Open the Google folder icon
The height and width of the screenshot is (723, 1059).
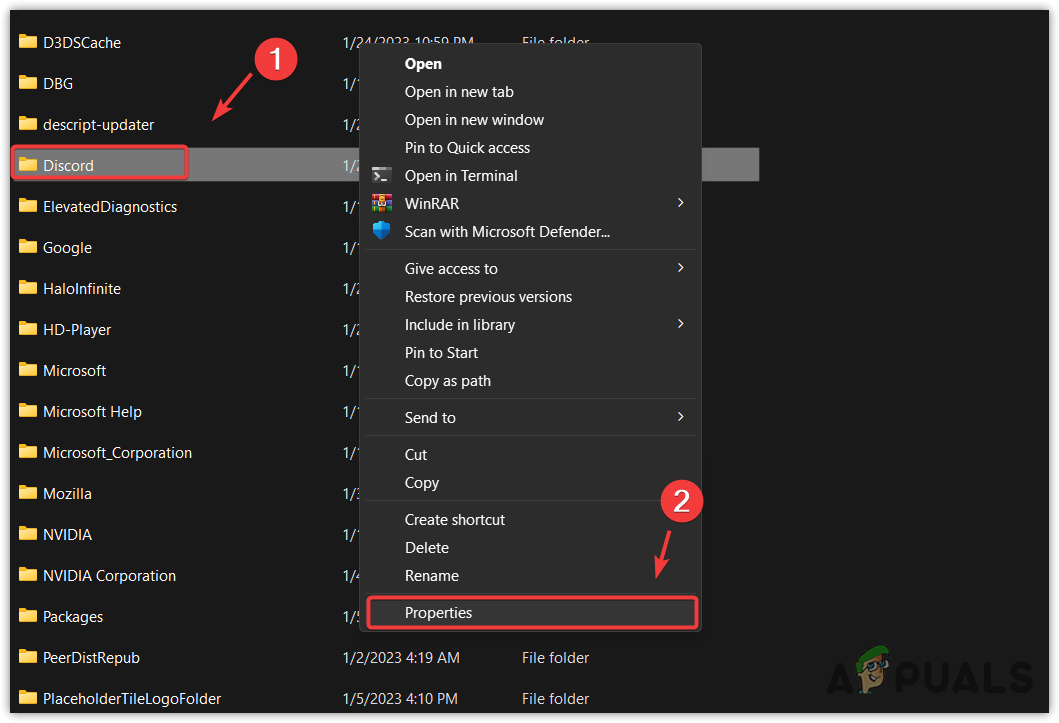pos(27,247)
